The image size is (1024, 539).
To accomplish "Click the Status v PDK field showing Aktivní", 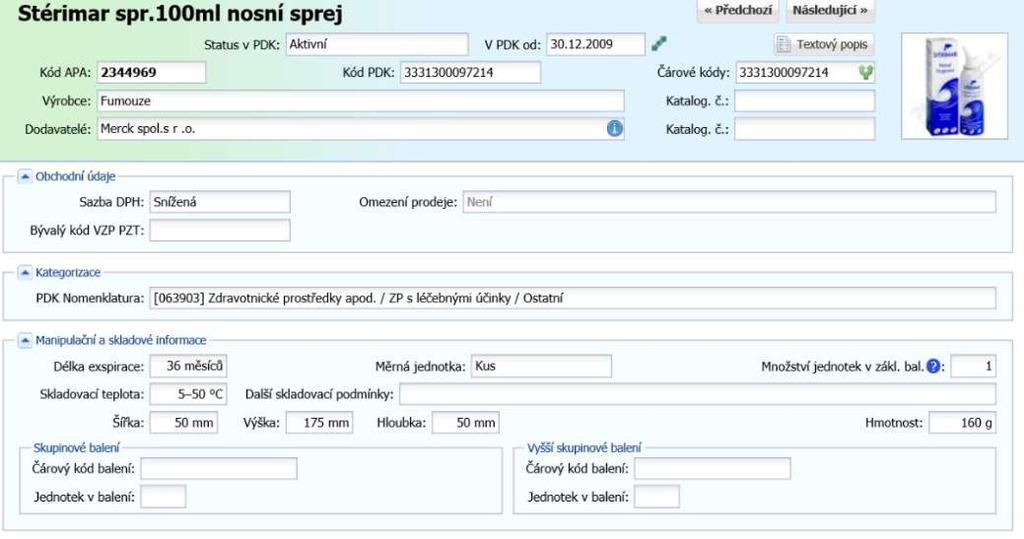I will pos(377,44).
